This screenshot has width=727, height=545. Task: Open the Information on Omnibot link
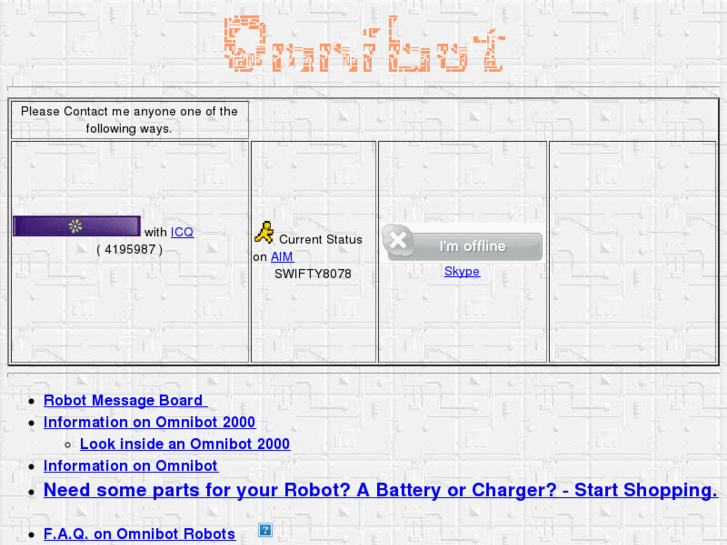point(131,466)
